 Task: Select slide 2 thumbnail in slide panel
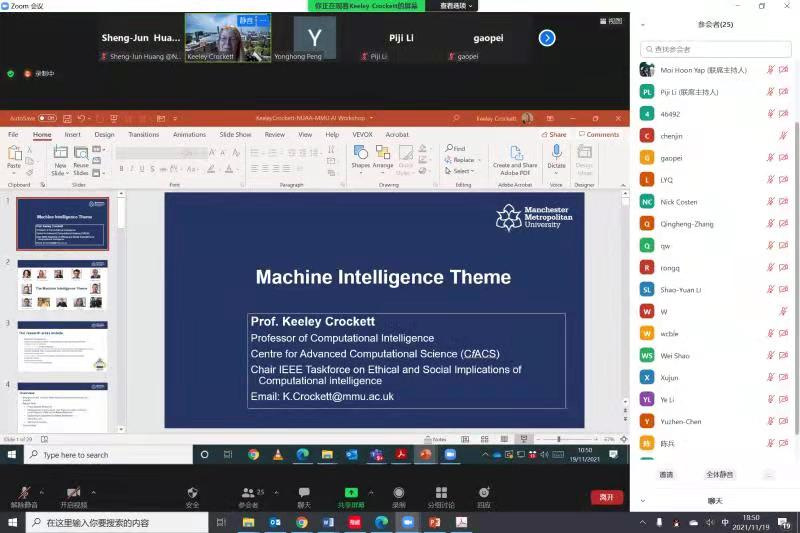point(62,285)
